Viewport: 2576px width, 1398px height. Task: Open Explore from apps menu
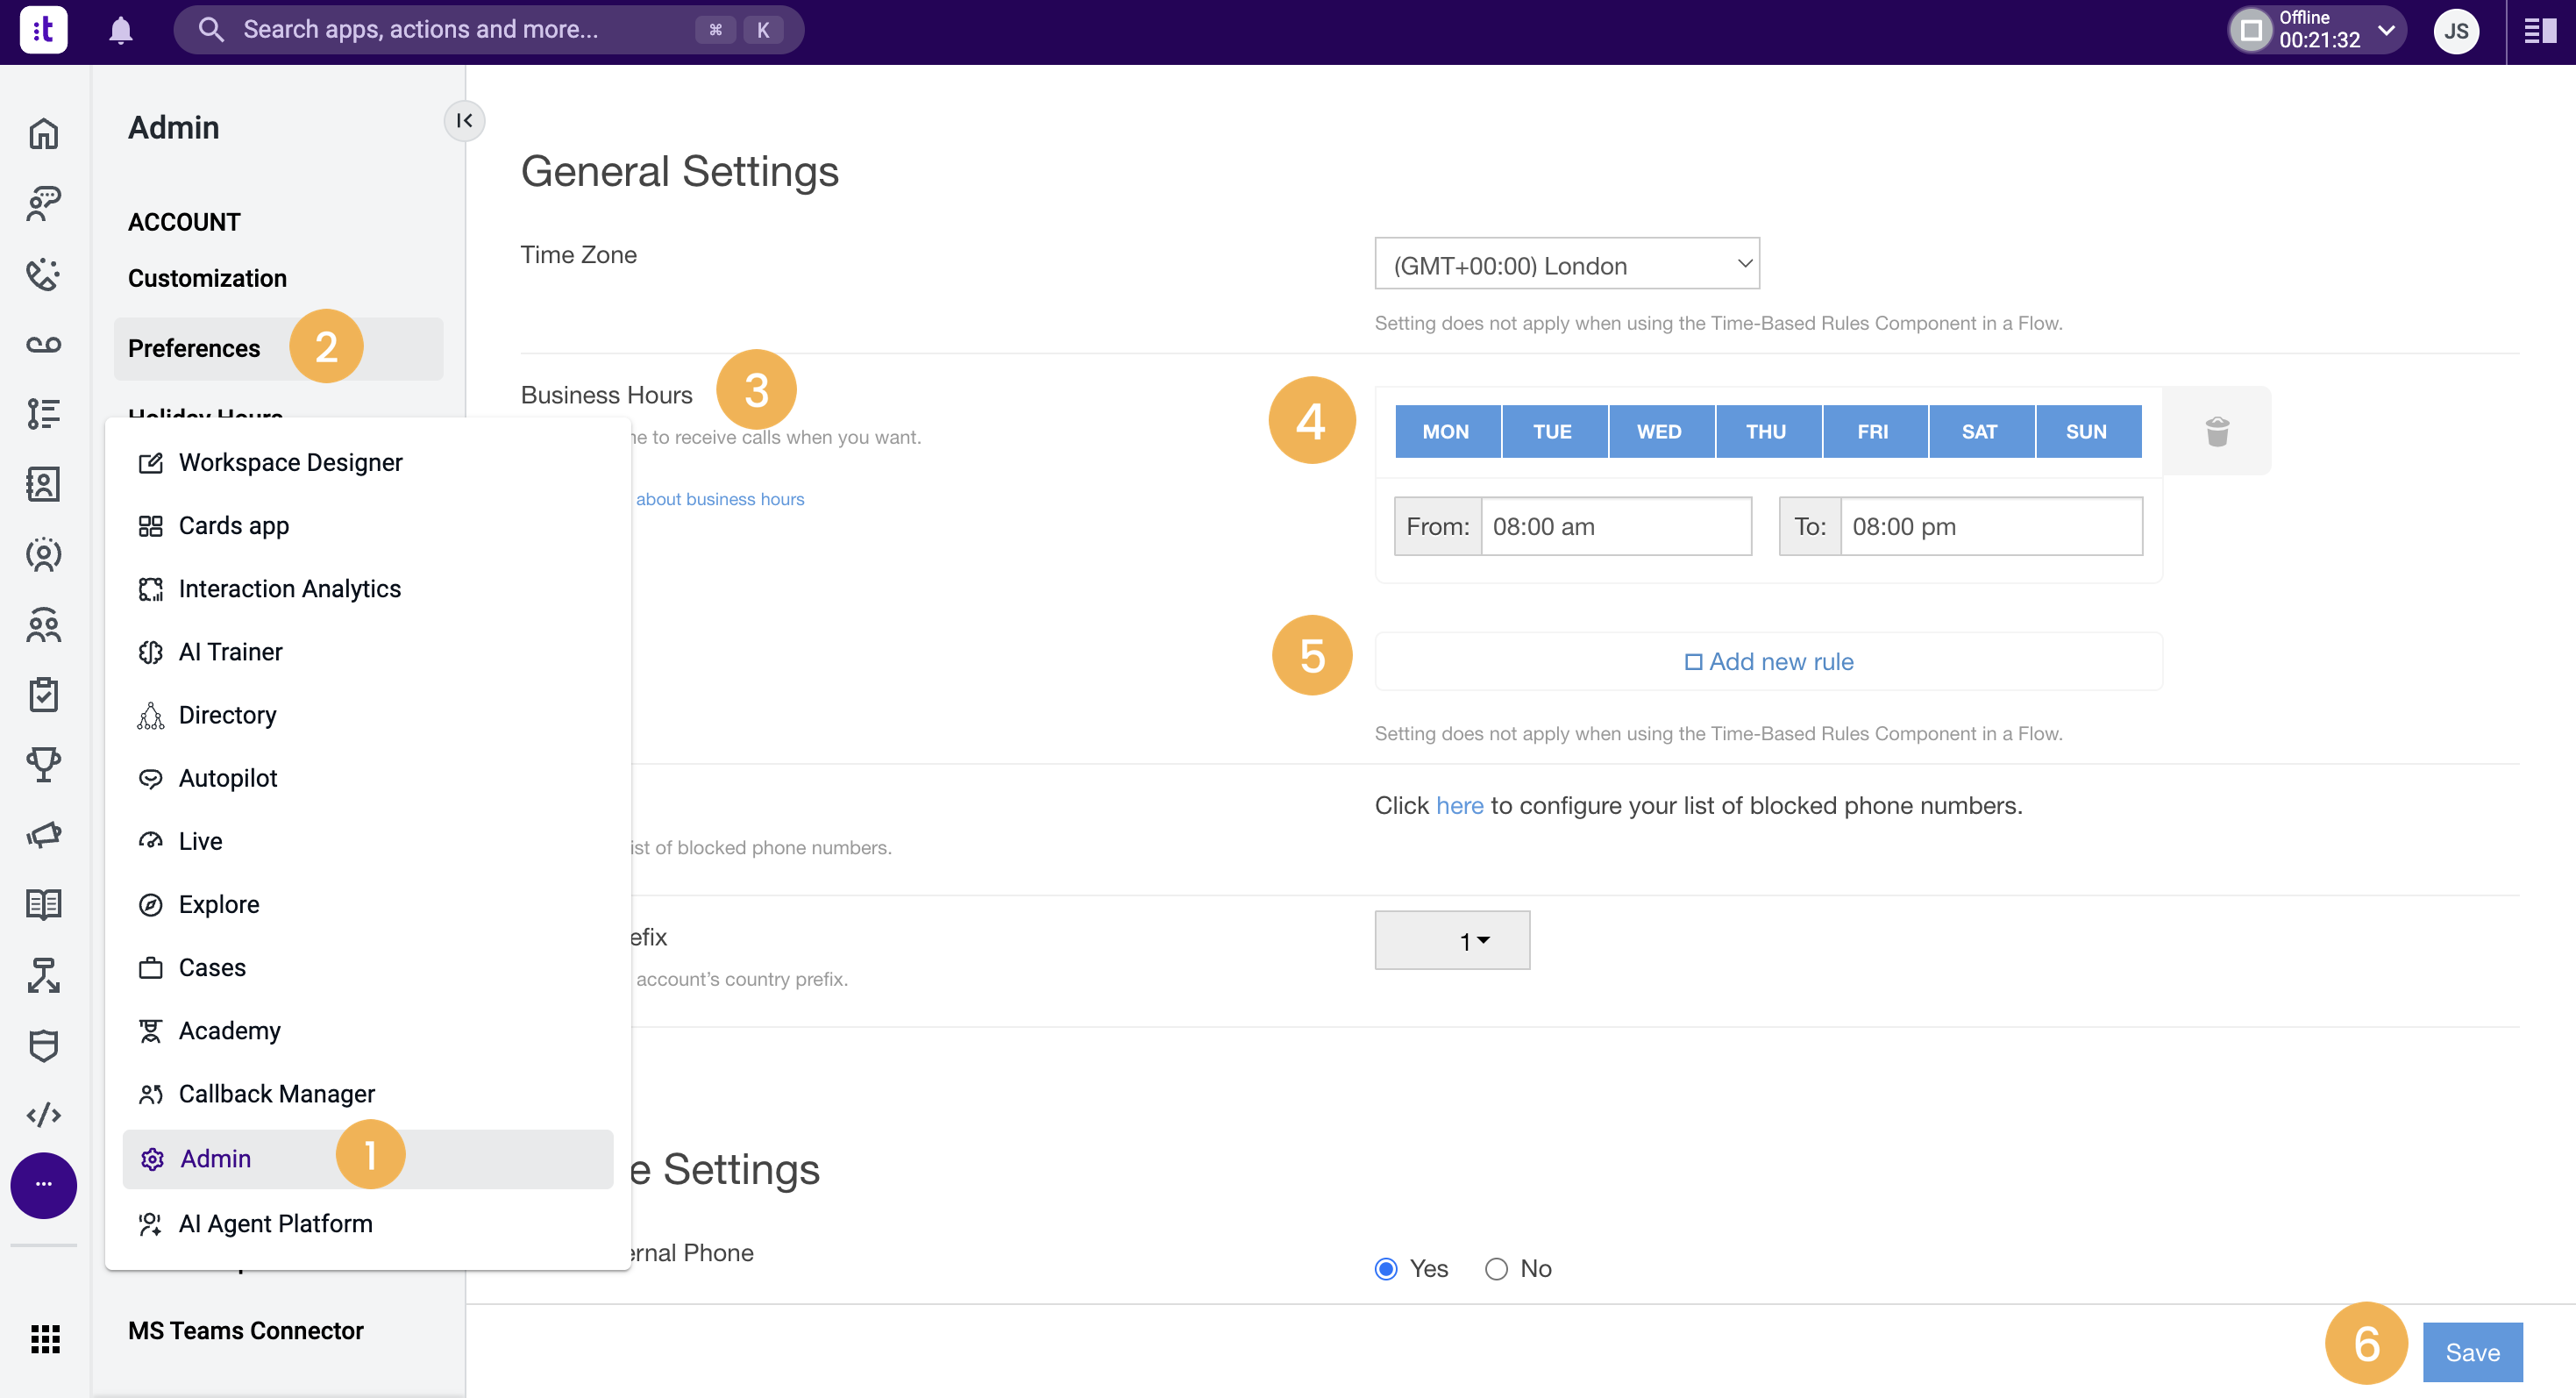367,905
